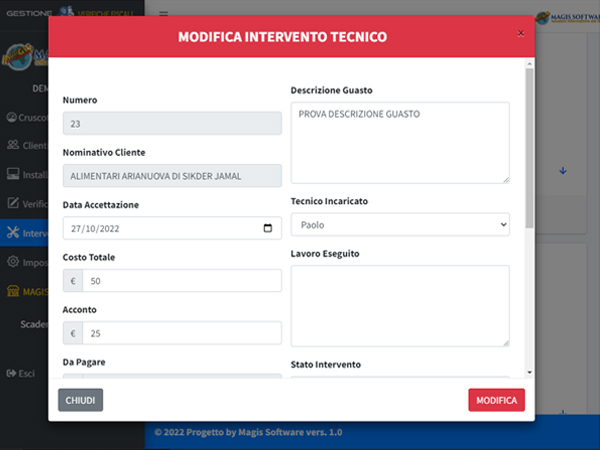Select the Interventi tools icon in sidebar
This screenshot has height=450, width=600.
click(x=13, y=232)
